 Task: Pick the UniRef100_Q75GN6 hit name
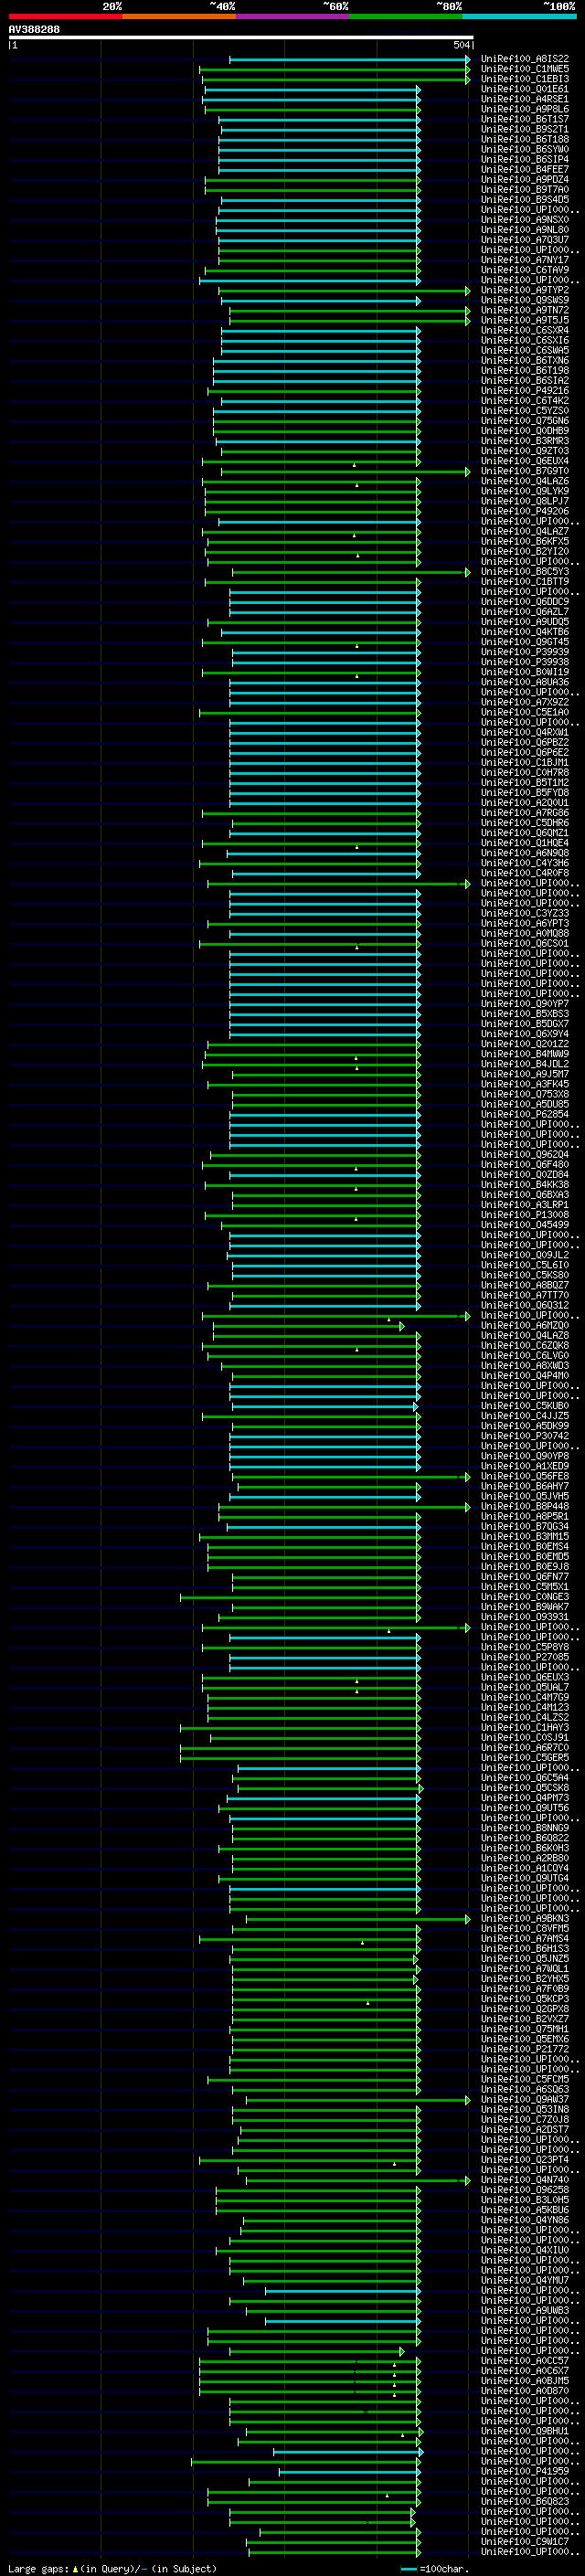click(x=525, y=421)
